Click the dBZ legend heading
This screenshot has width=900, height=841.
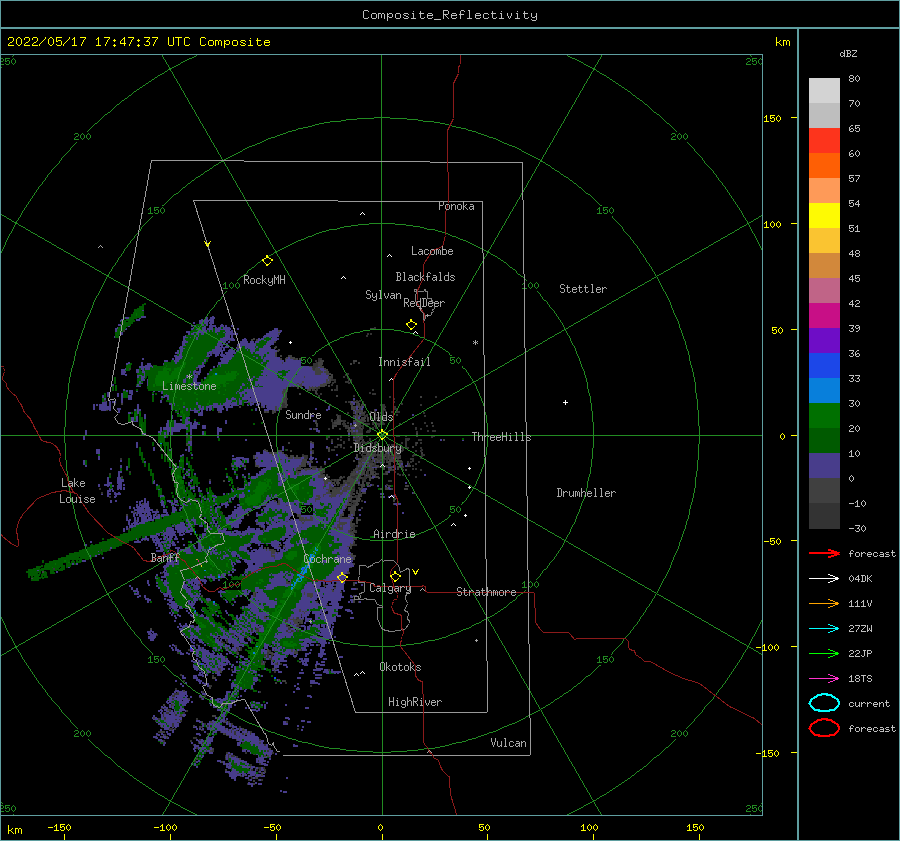848,54
